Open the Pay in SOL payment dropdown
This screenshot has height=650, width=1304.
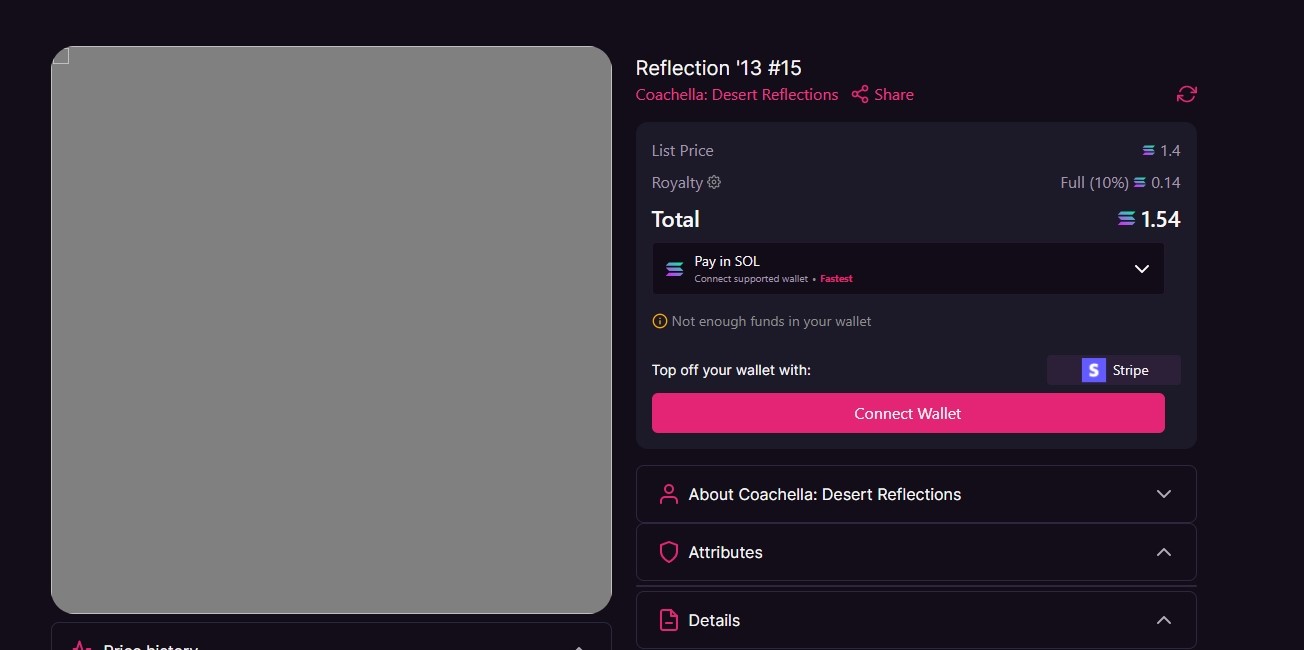(x=908, y=268)
